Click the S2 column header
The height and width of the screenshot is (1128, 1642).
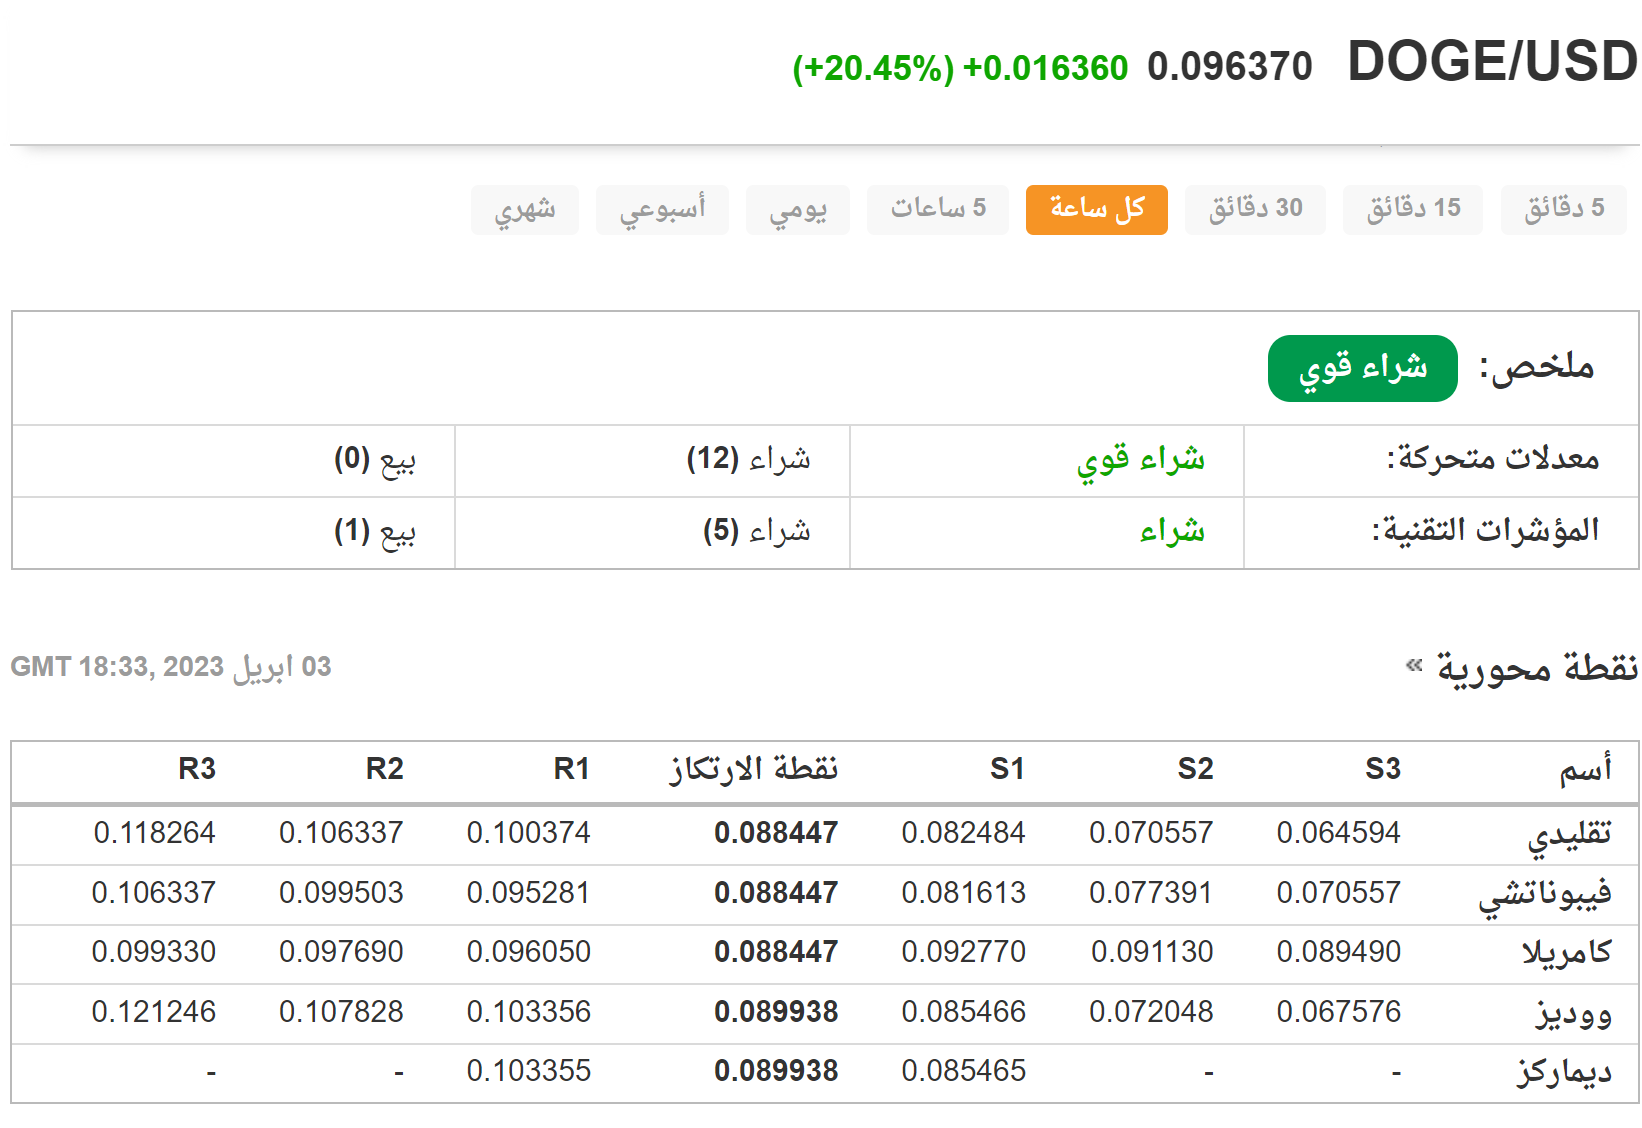[1195, 769]
